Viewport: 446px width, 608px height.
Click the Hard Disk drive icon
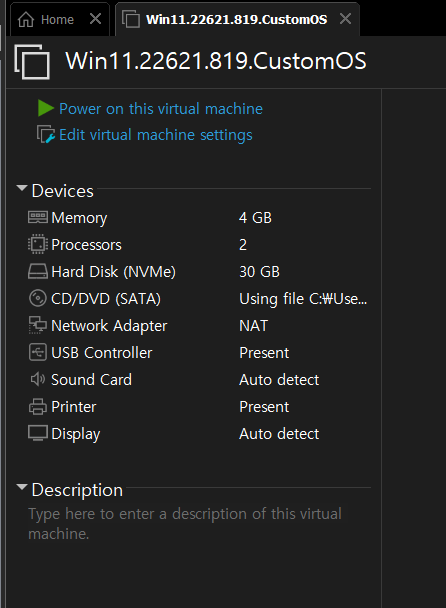click(38, 271)
